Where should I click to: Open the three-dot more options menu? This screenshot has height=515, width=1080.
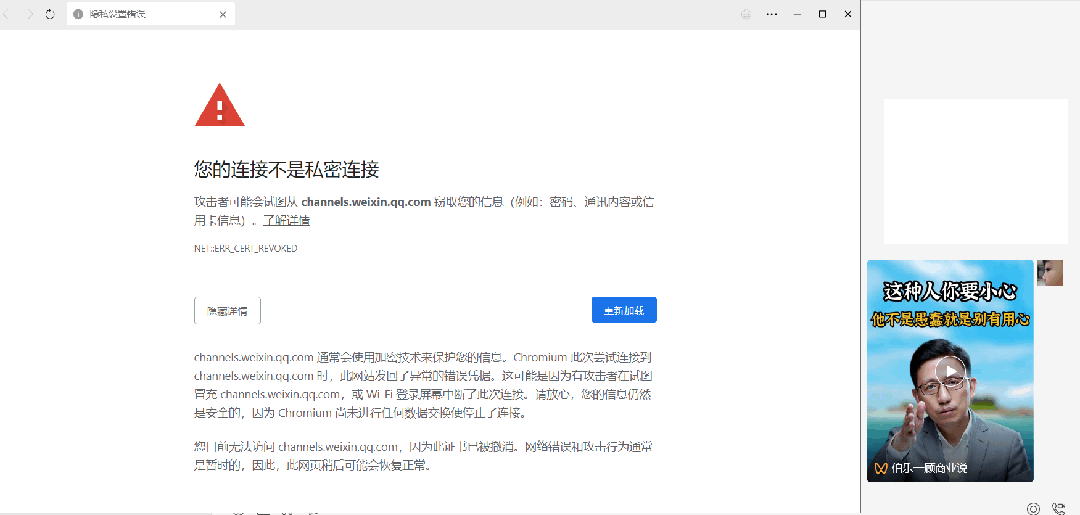click(772, 14)
